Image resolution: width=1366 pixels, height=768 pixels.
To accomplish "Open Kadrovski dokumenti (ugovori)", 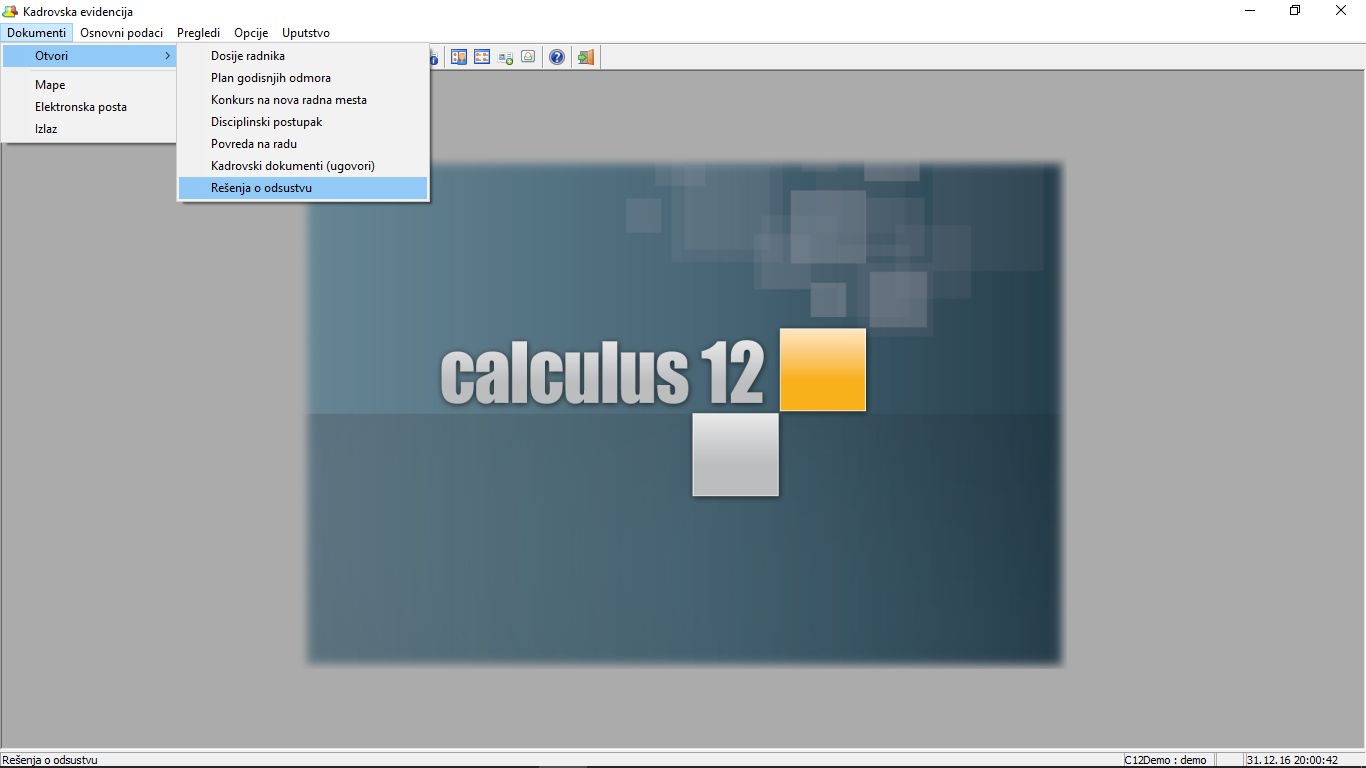I will point(303,166).
